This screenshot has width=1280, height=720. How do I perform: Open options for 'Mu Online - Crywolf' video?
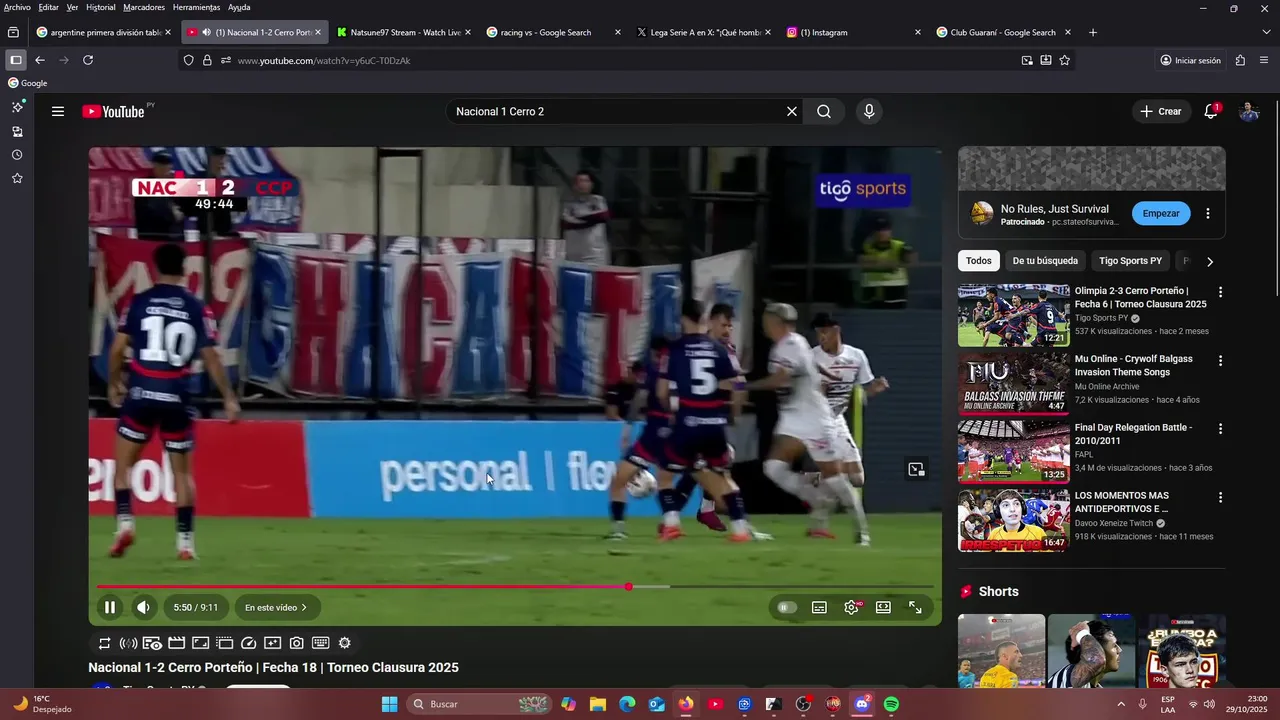point(1220,360)
